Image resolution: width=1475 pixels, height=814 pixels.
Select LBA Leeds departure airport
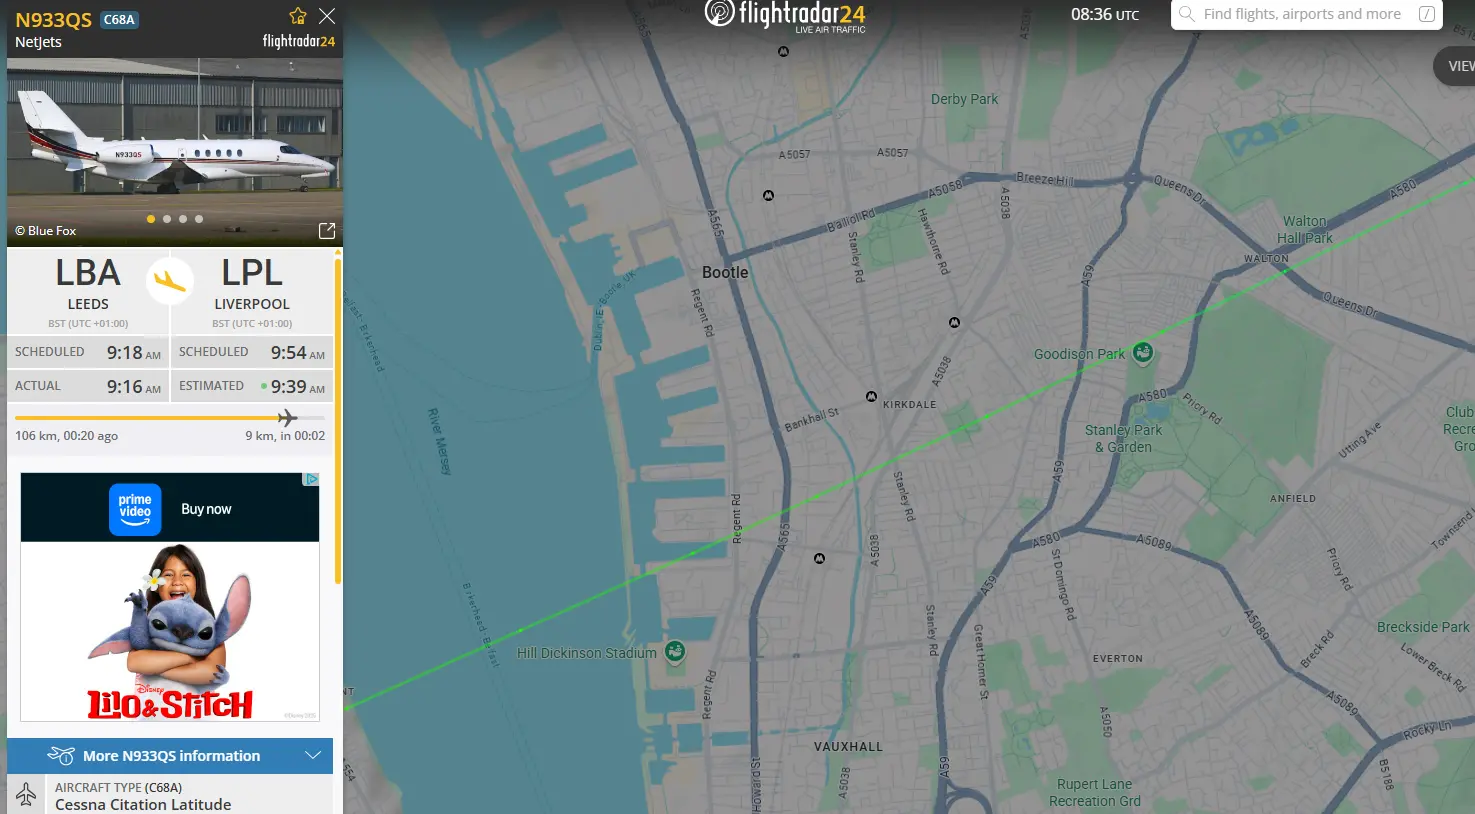click(88, 285)
